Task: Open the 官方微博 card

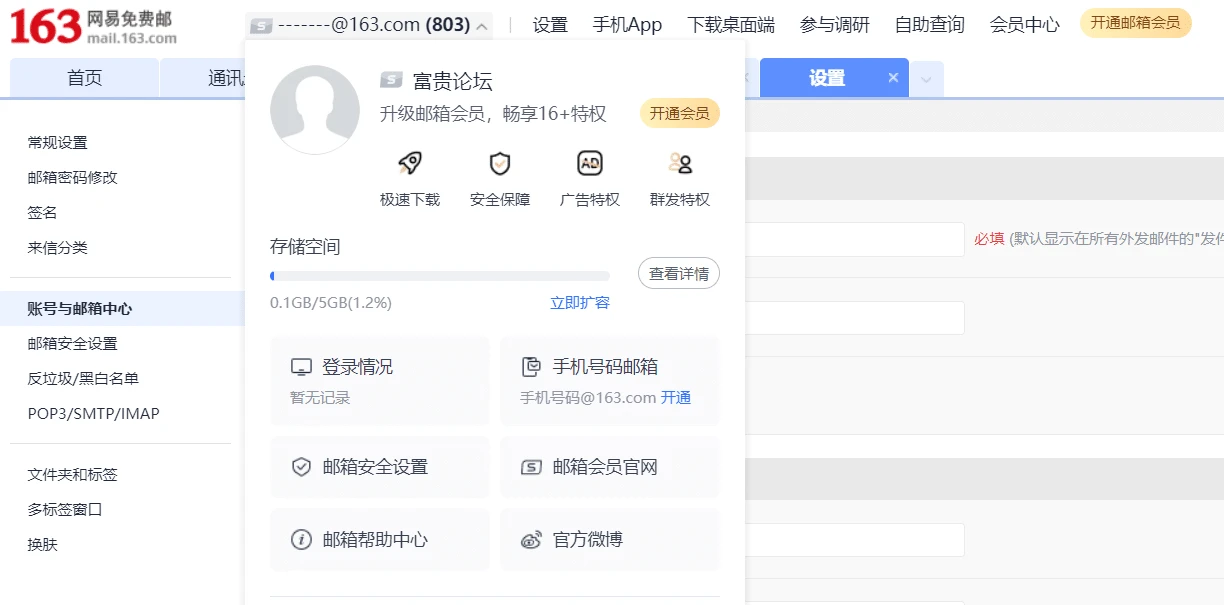Action: click(610, 540)
